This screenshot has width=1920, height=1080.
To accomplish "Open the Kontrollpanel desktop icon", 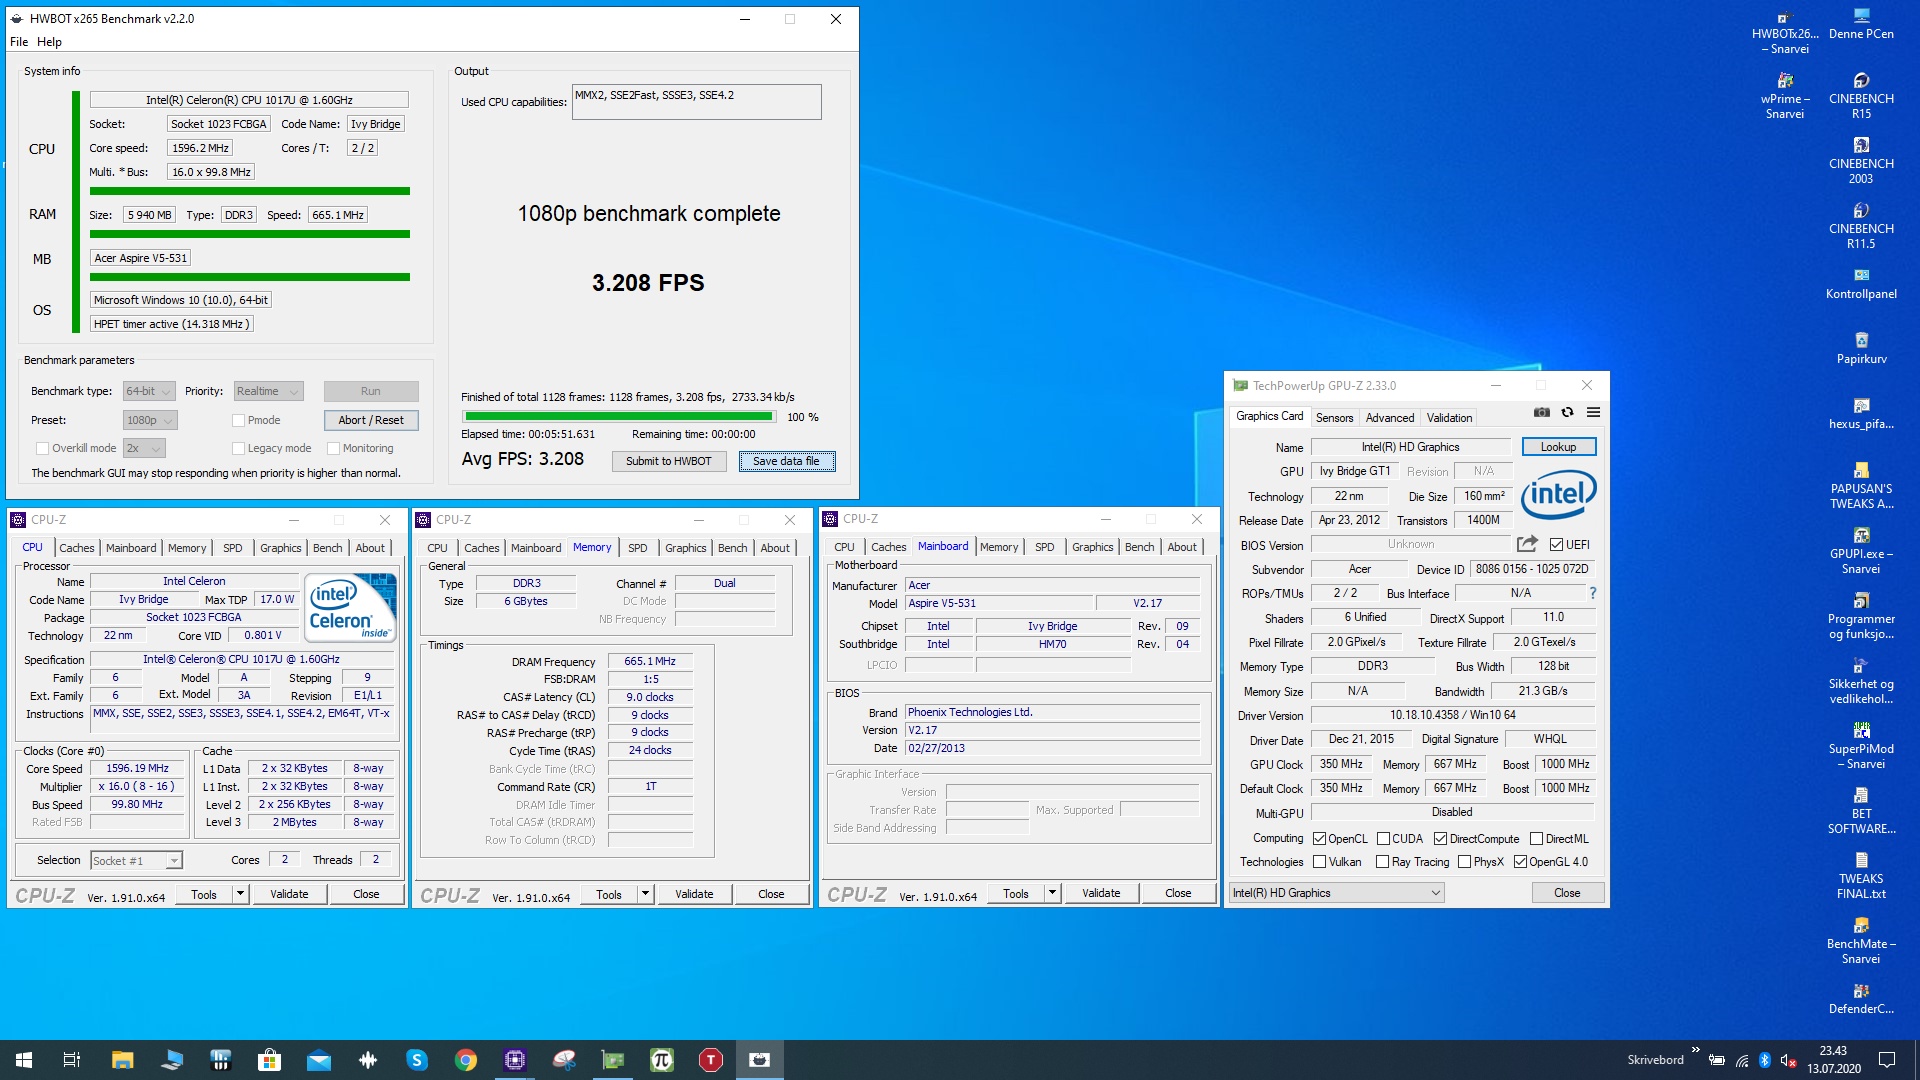I will [x=1861, y=284].
